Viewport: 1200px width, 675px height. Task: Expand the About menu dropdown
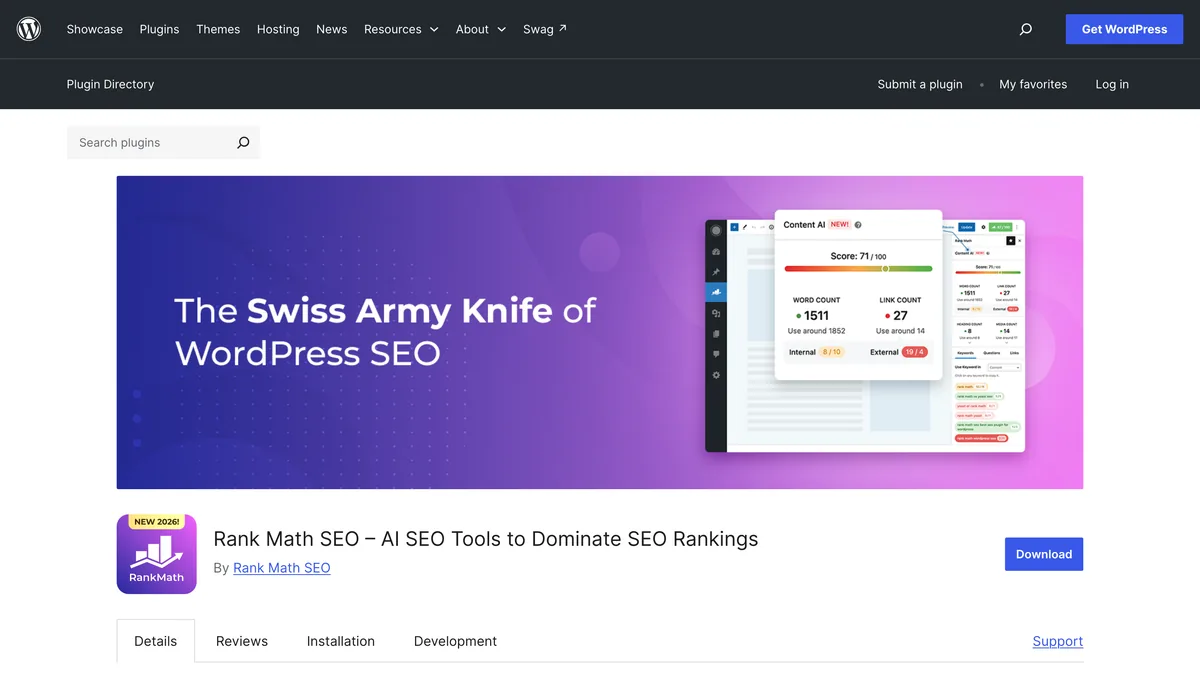point(481,29)
